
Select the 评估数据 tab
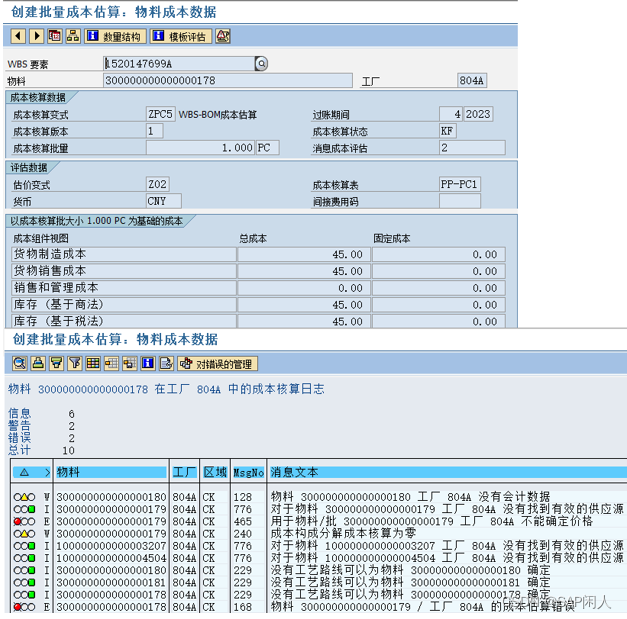coord(29,167)
